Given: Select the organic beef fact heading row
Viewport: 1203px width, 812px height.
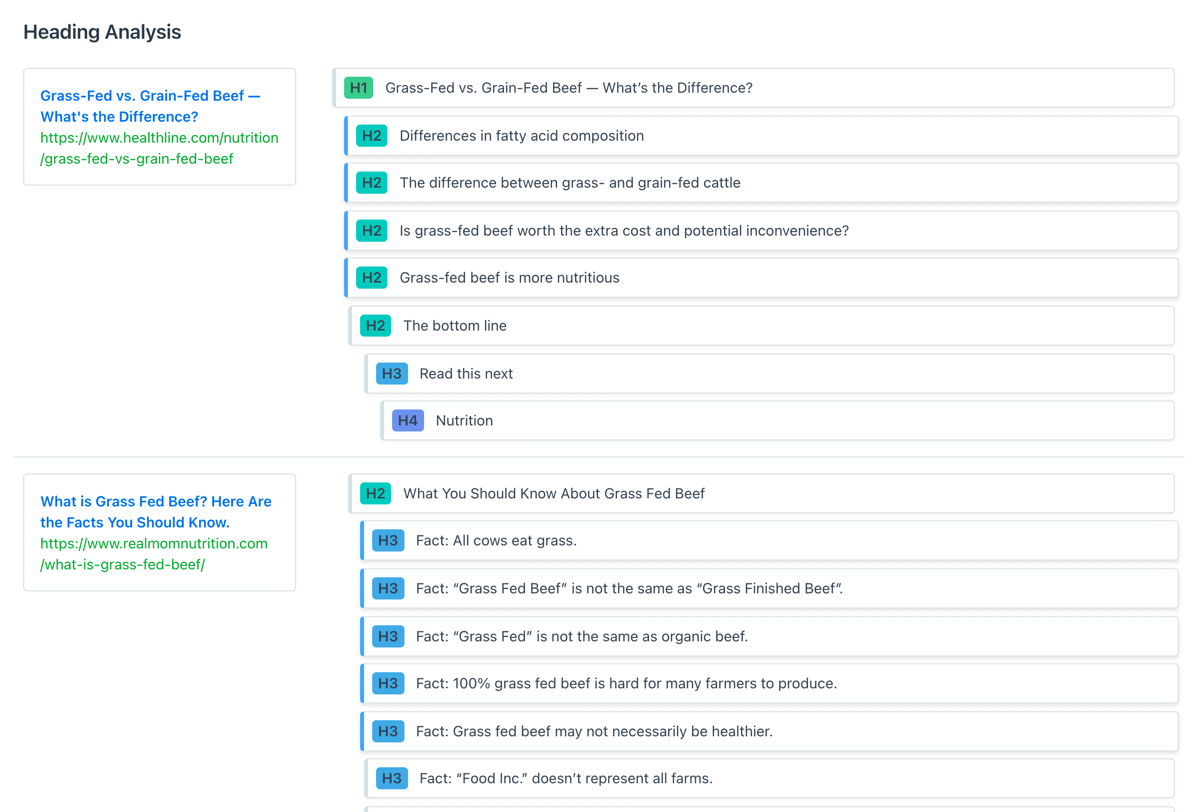Looking at the screenshot, I should [x=582, y=637].
